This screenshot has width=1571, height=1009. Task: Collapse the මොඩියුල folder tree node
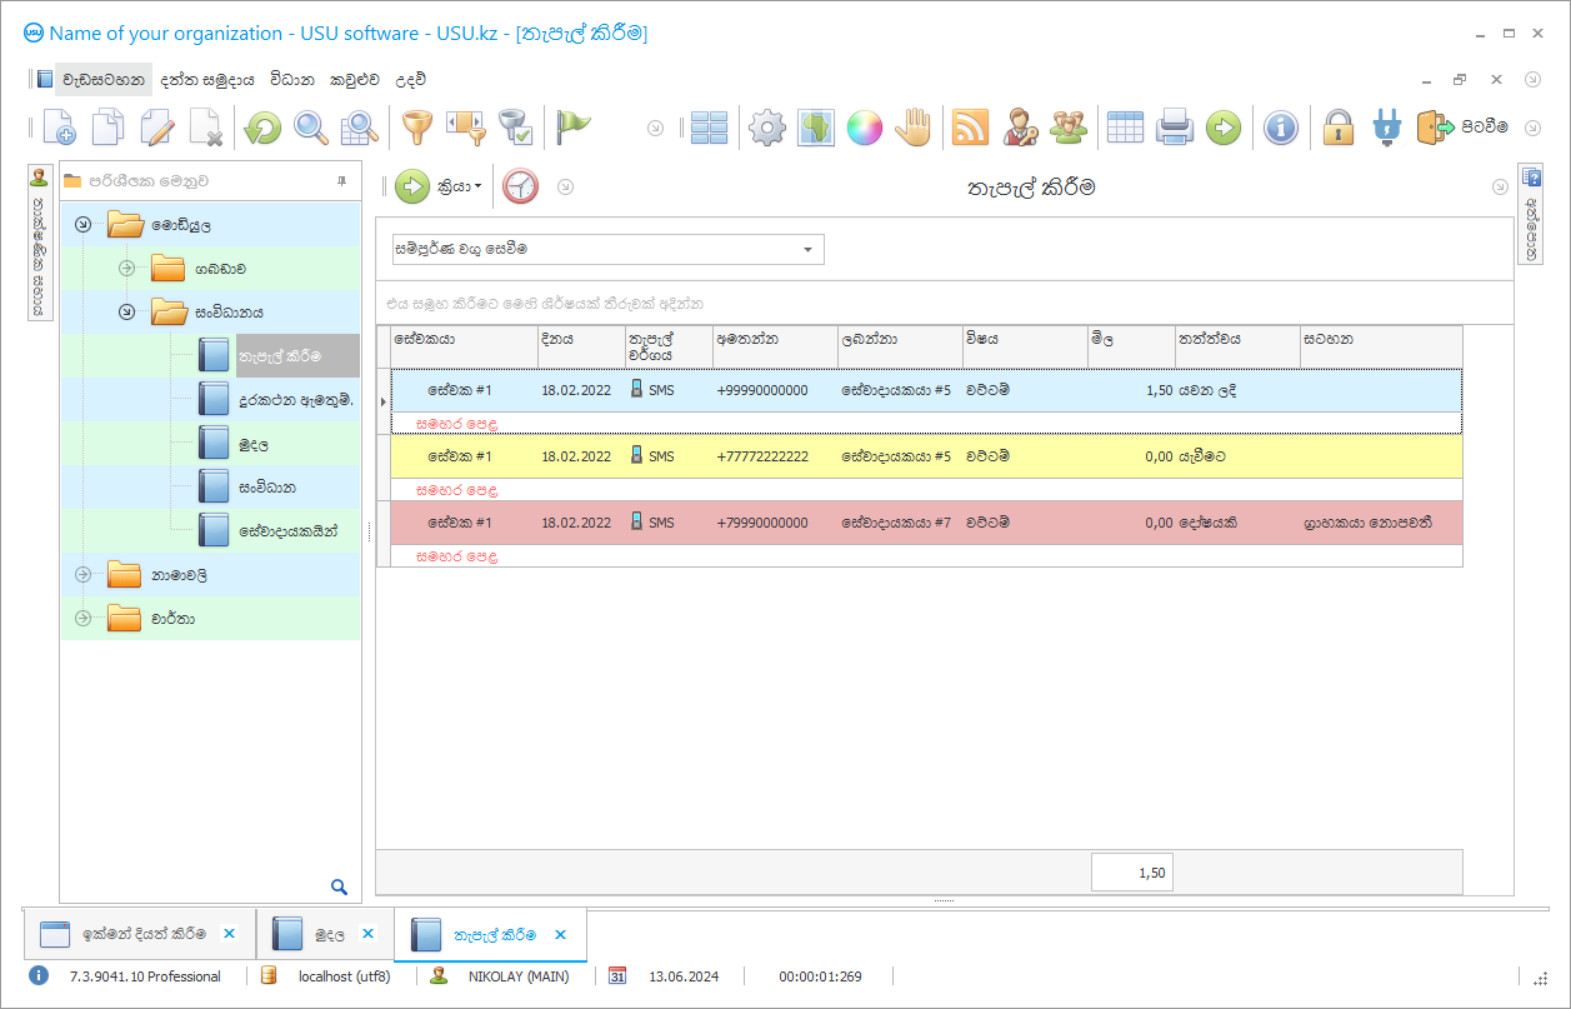click(x=83, y=225)
